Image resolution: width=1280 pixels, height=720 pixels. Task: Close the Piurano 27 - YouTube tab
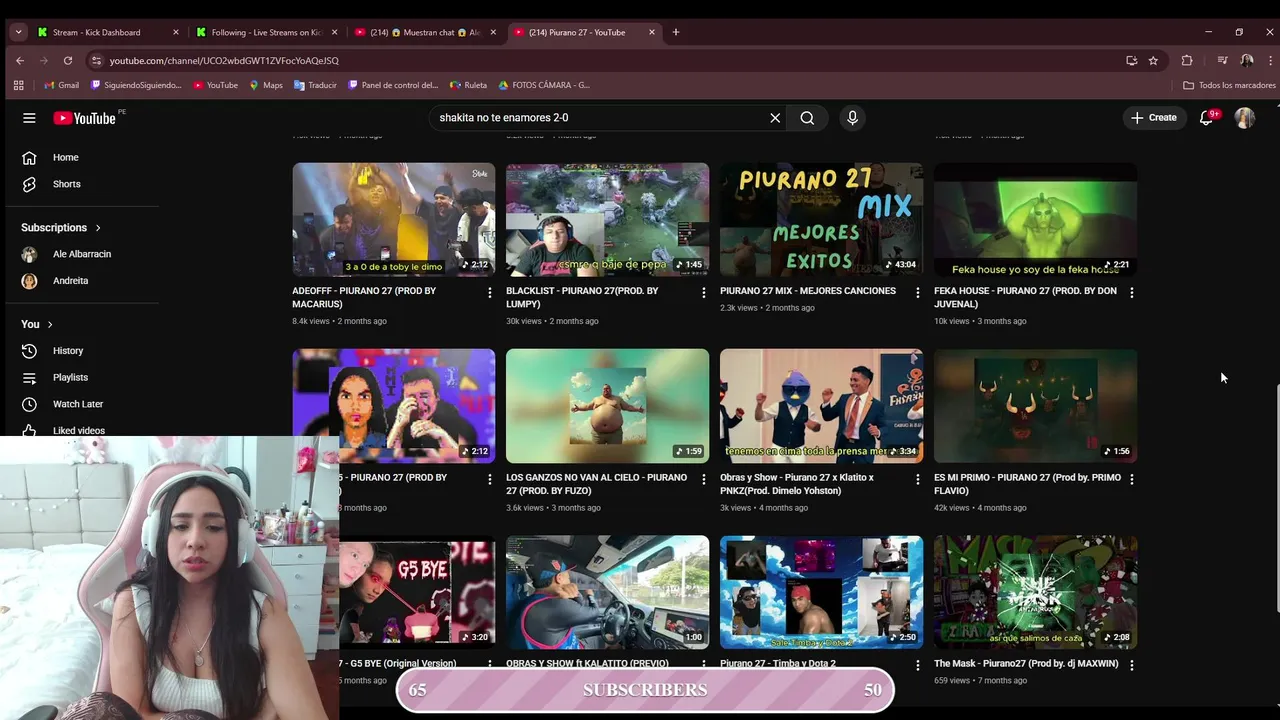(x=652, y=32)
